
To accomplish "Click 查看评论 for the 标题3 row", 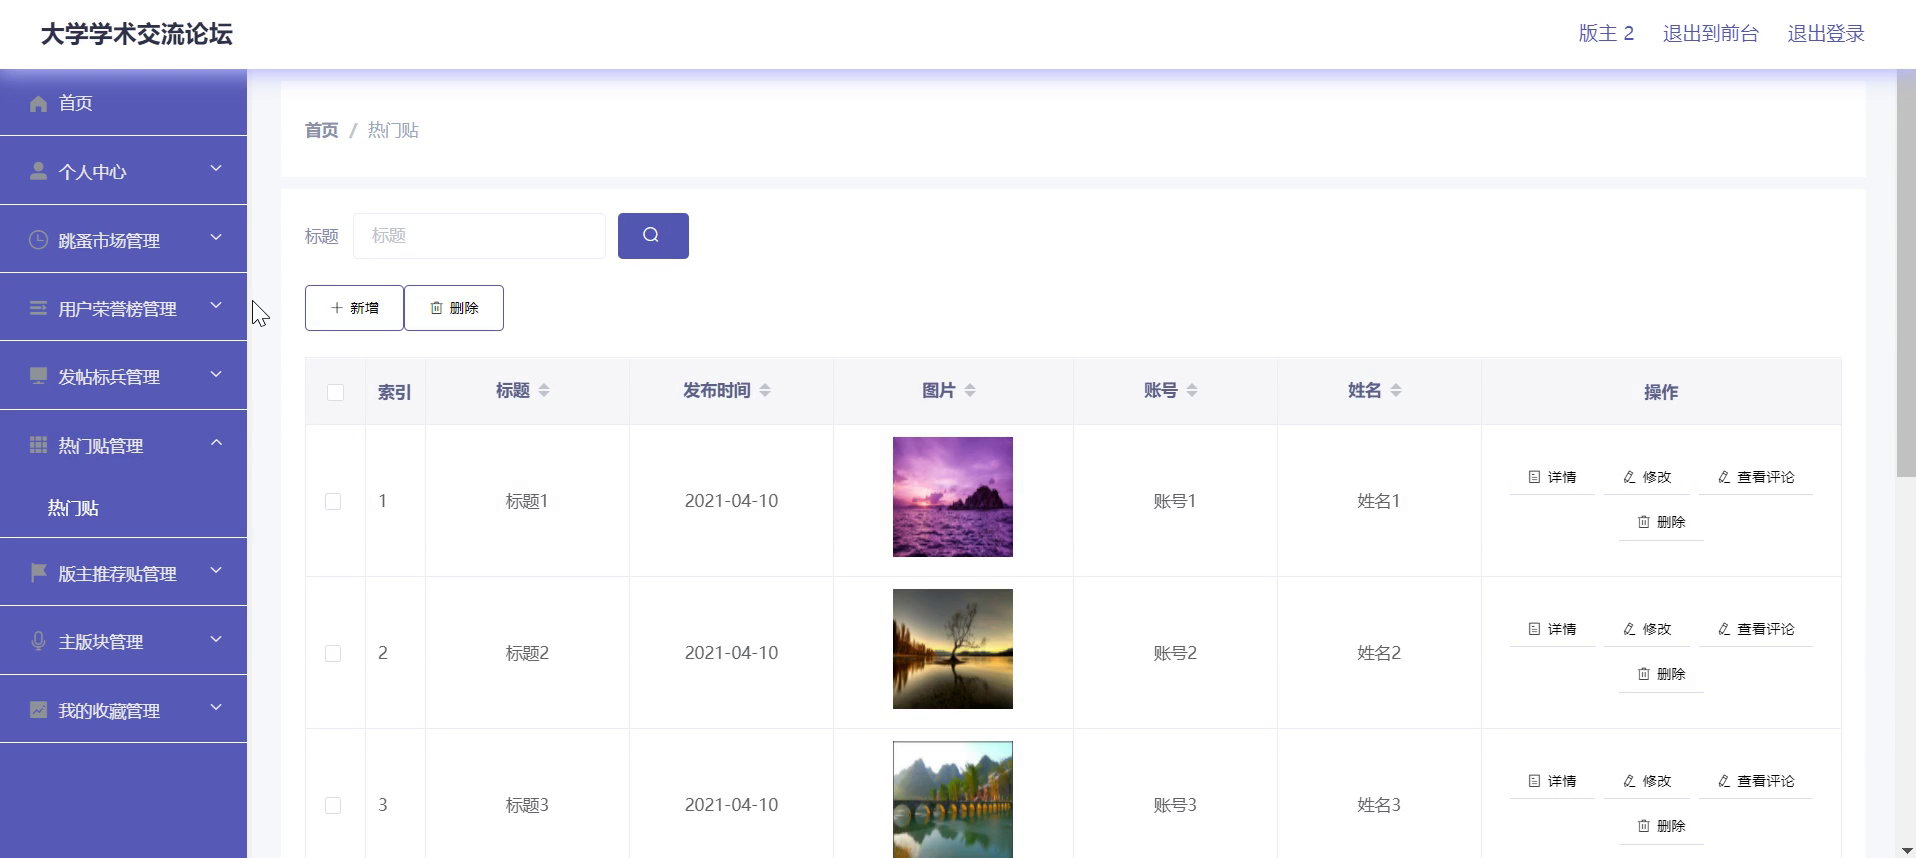I will click(1756, 781).
